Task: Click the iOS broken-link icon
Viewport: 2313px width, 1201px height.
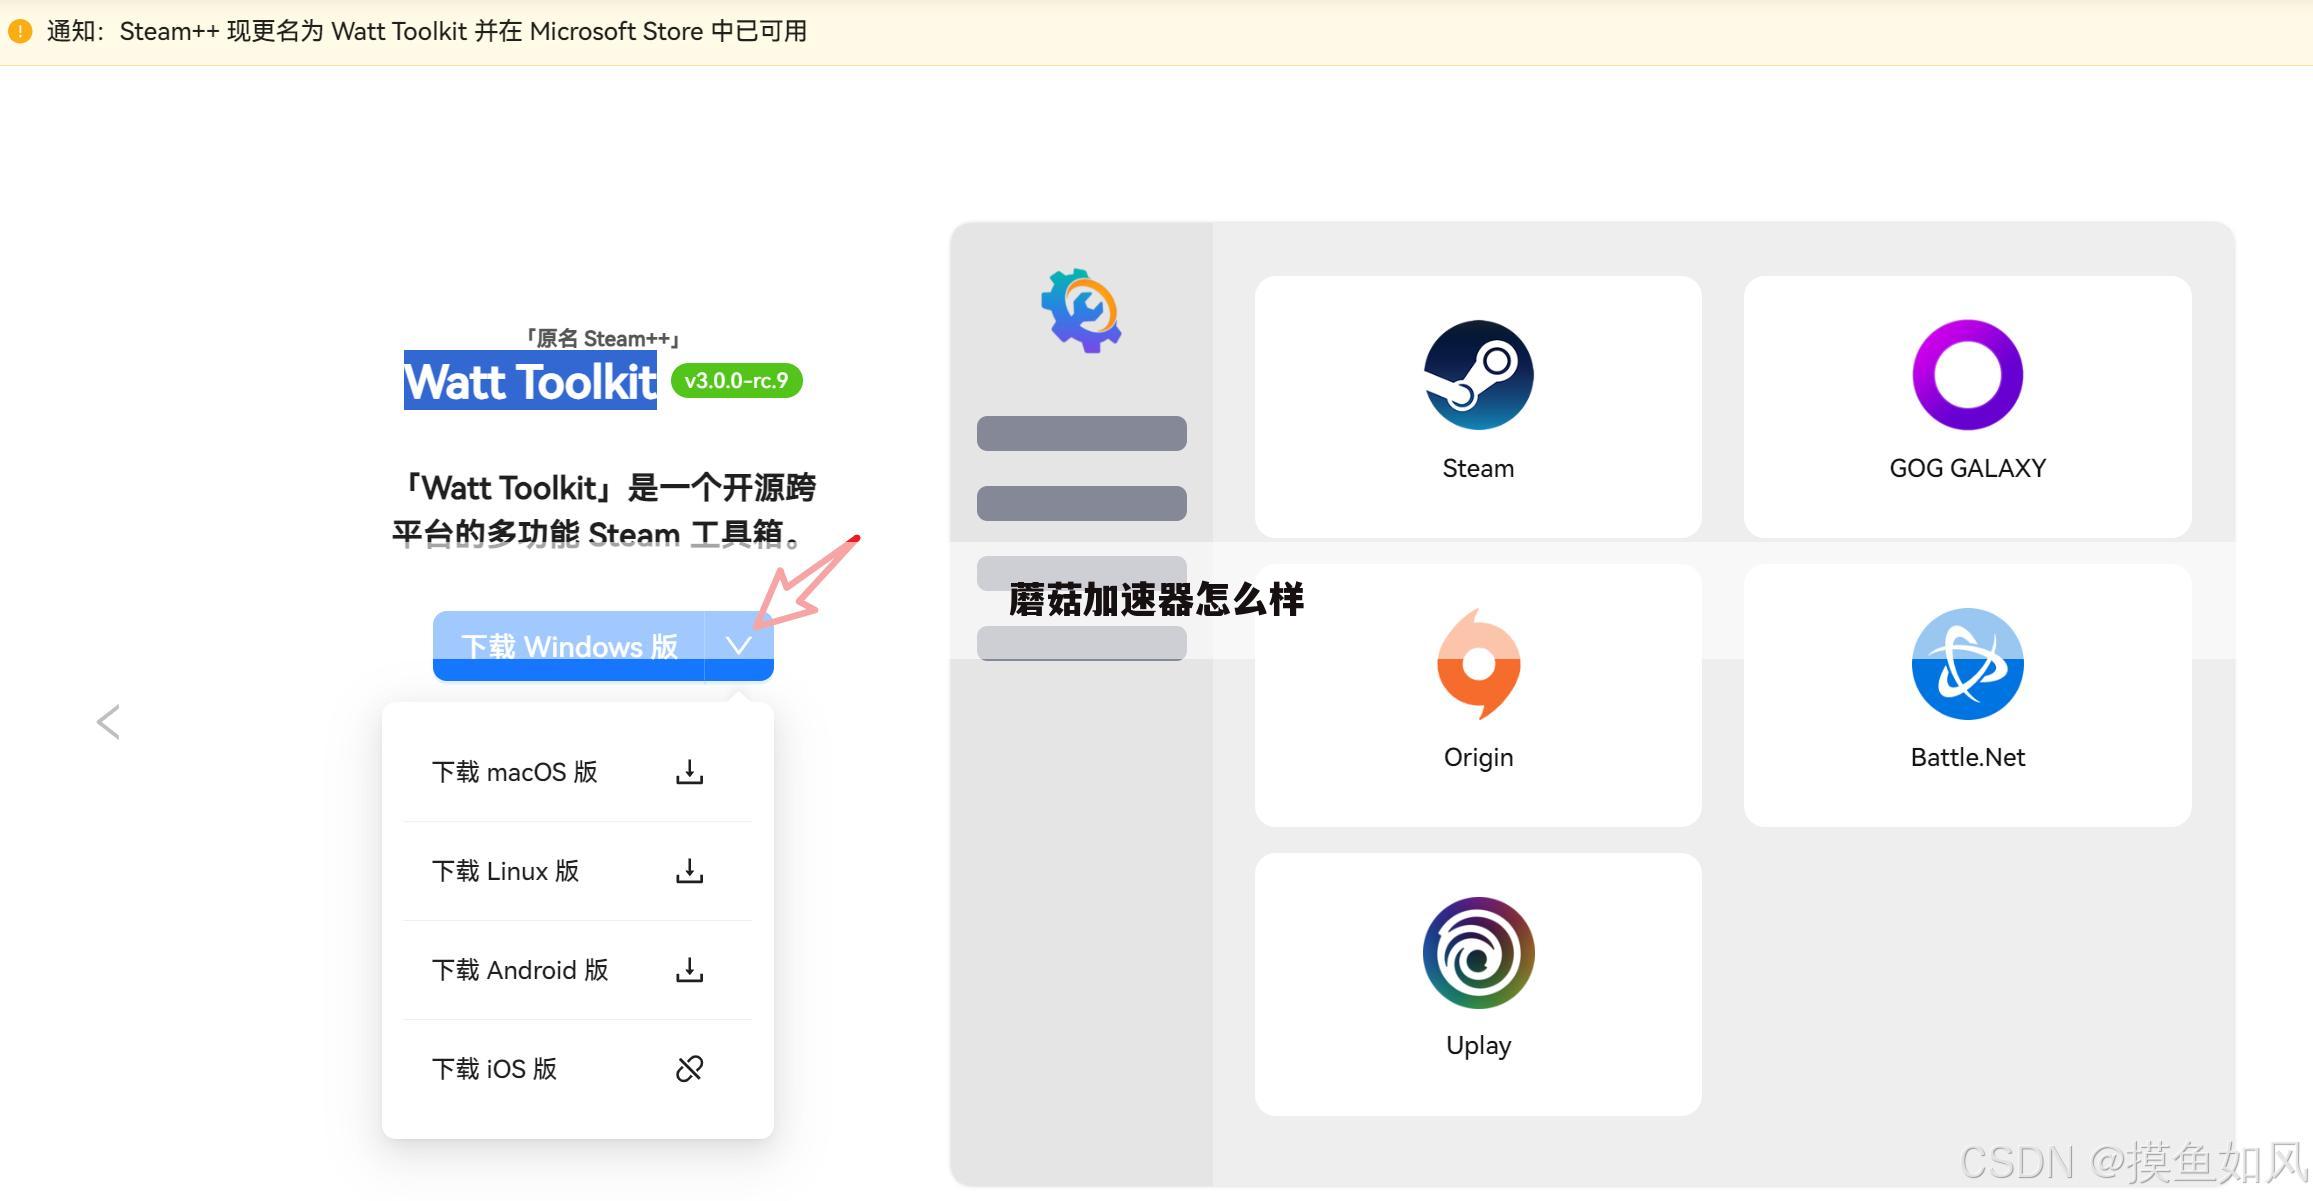Action: point(689,1069)
